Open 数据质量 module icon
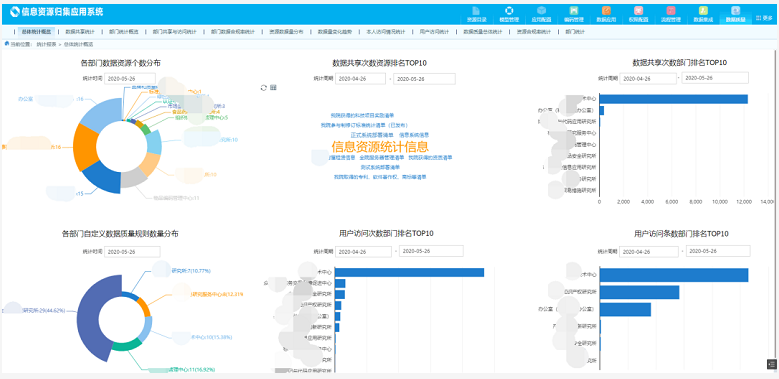 [x=736, y=10]
